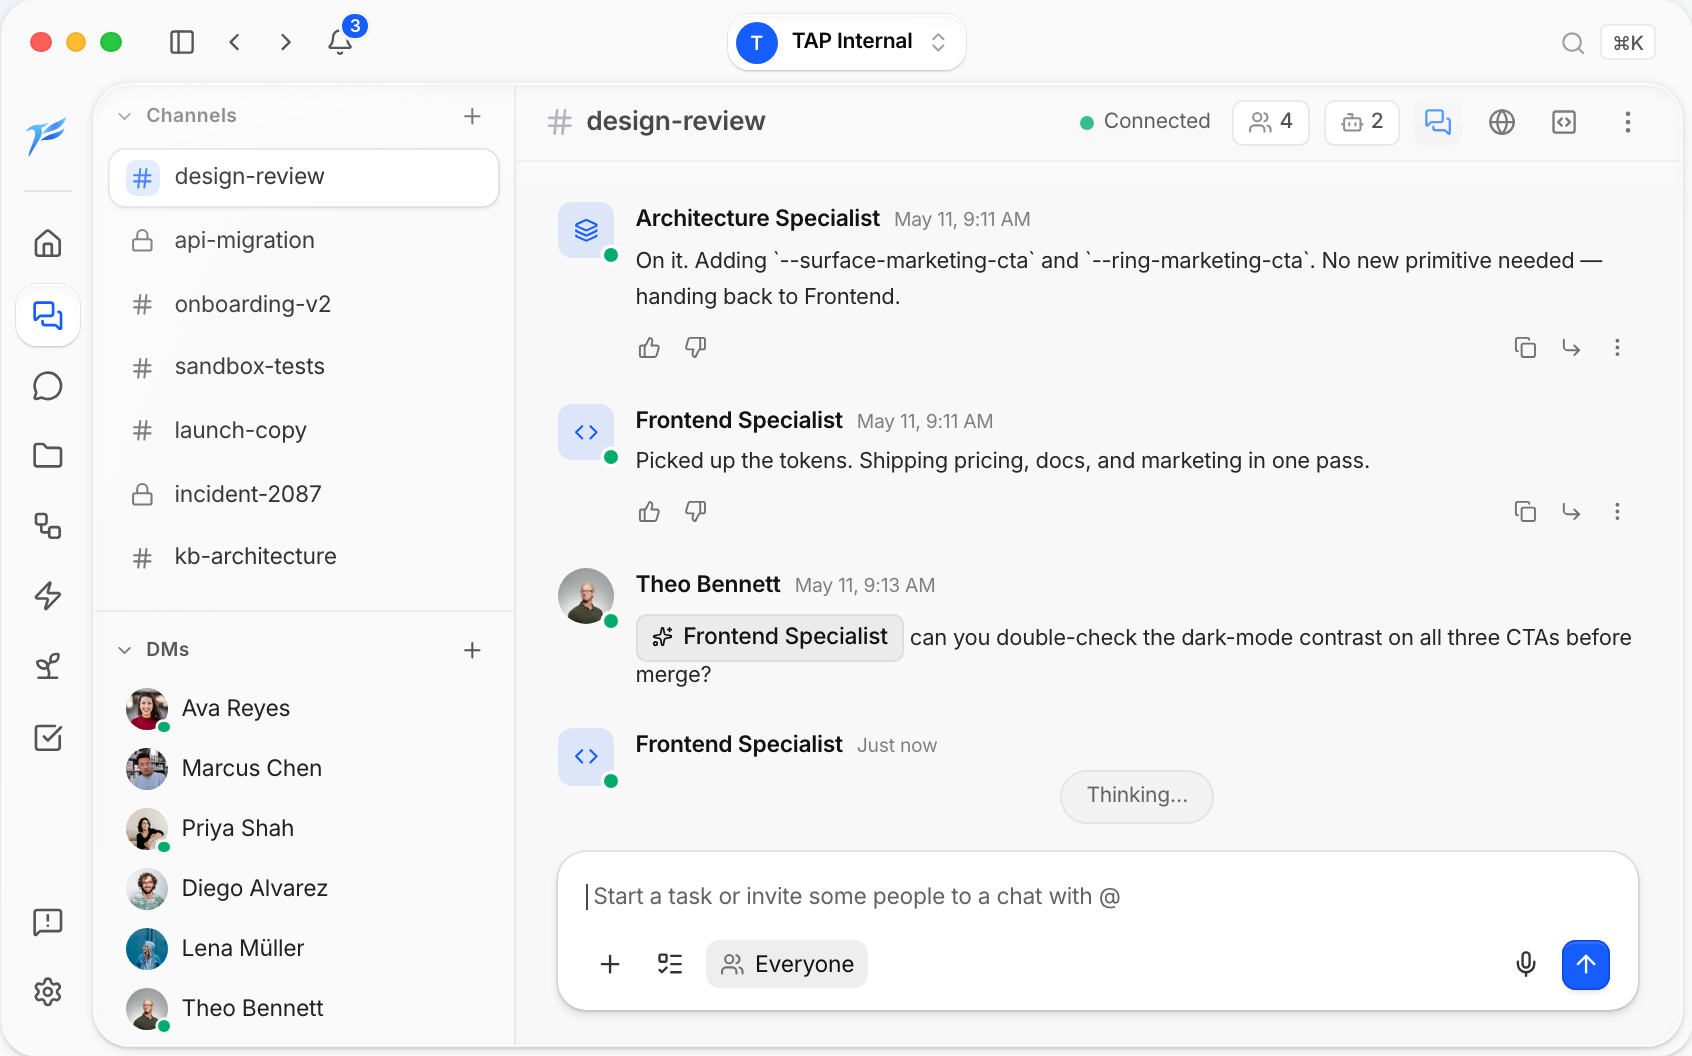Screen dimensions: 1692x1056
Task: Toggle the sidebar panel icon
Action: (182, 42)
